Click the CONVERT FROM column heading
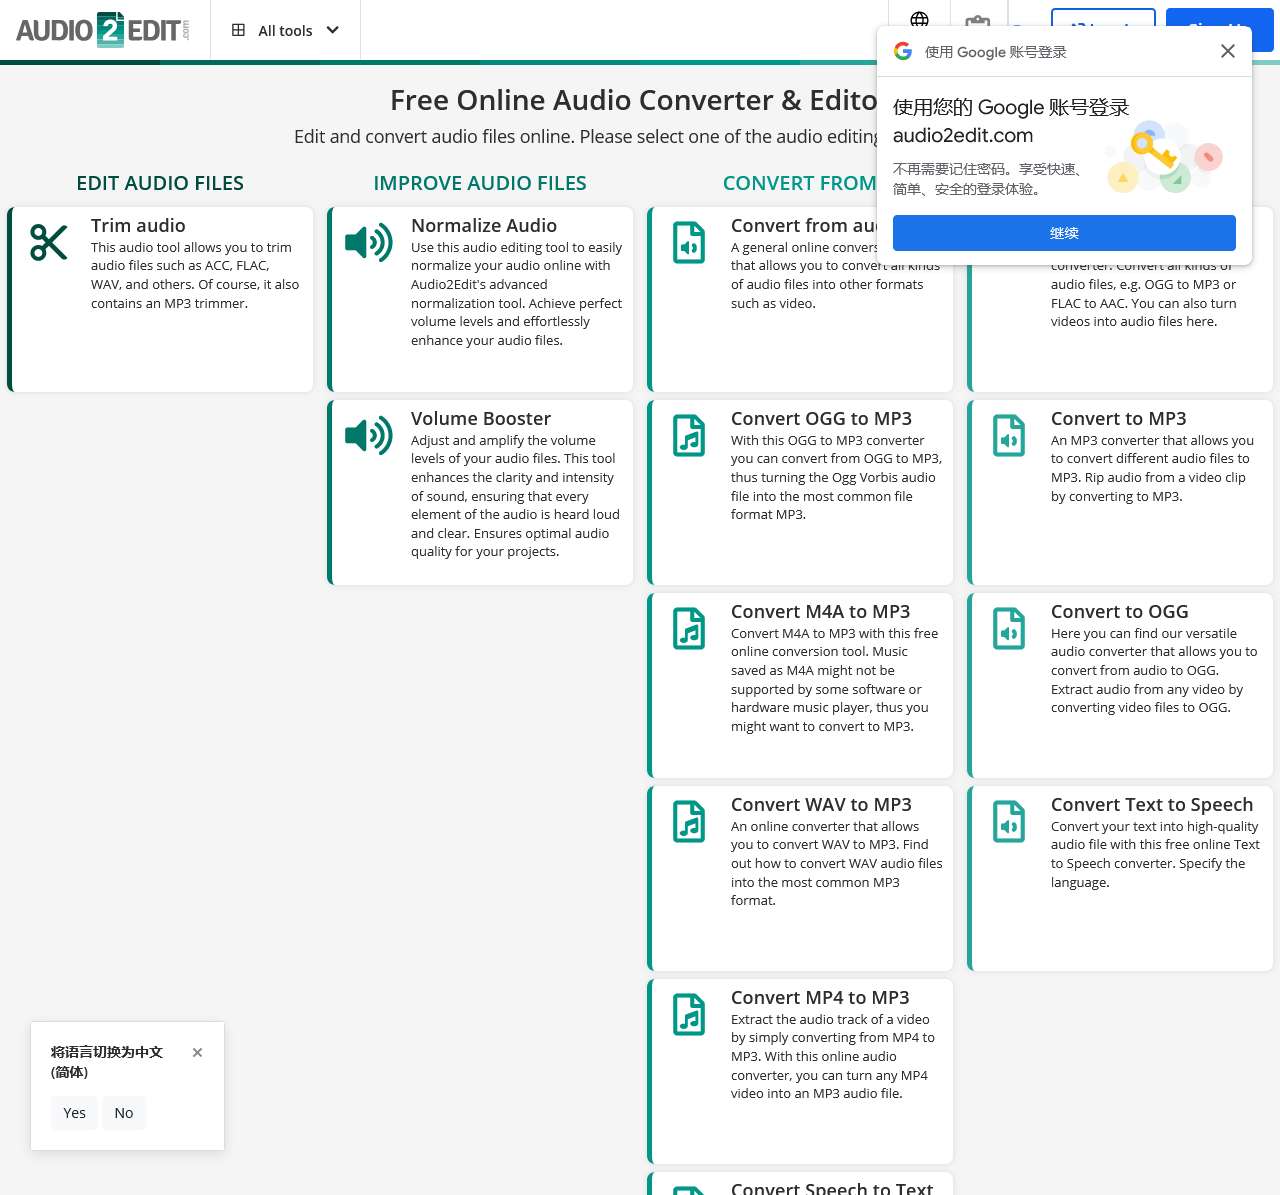Screen dimensions: 1280x1195 click(x=799, y=183)
